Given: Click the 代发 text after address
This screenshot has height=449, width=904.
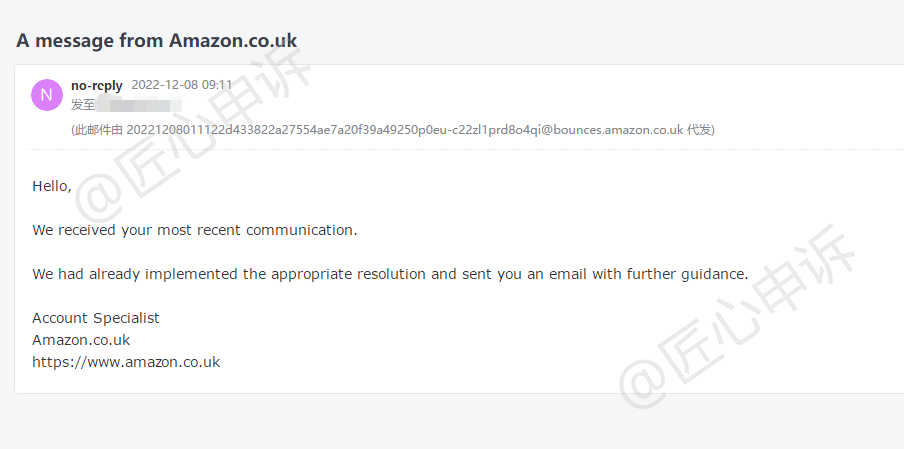Looking at the screenshot, I should (699, 130).
